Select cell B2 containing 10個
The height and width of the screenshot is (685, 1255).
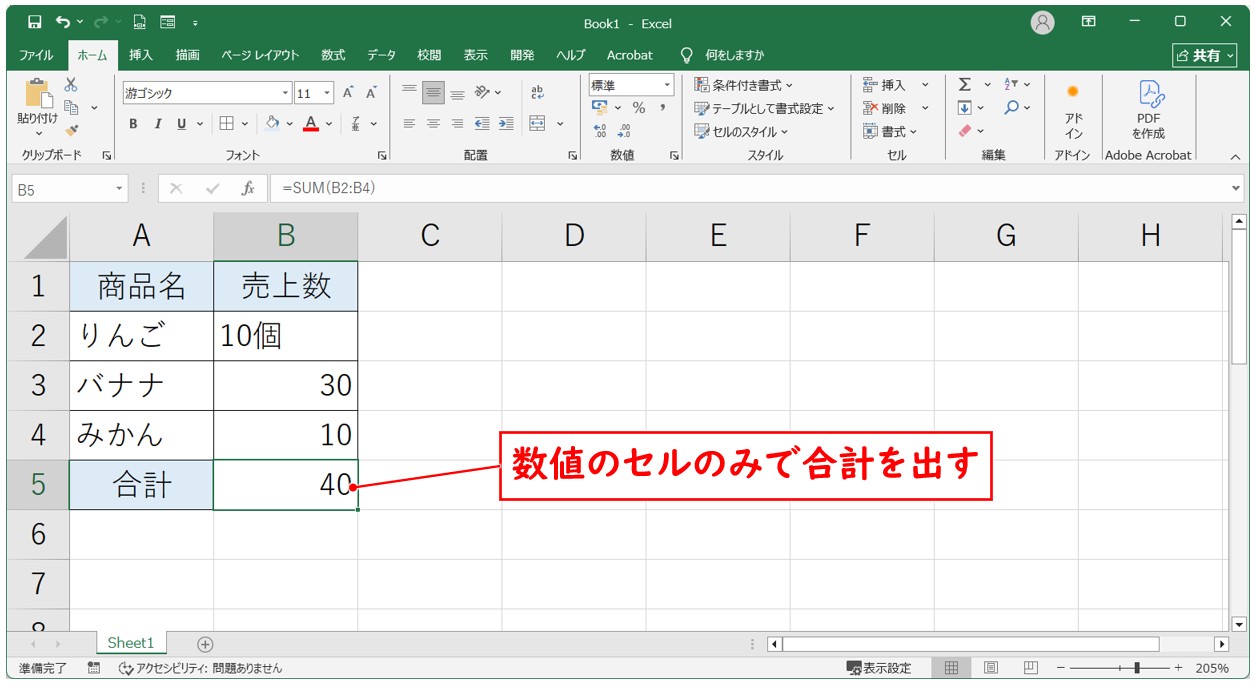coord(285,336)
